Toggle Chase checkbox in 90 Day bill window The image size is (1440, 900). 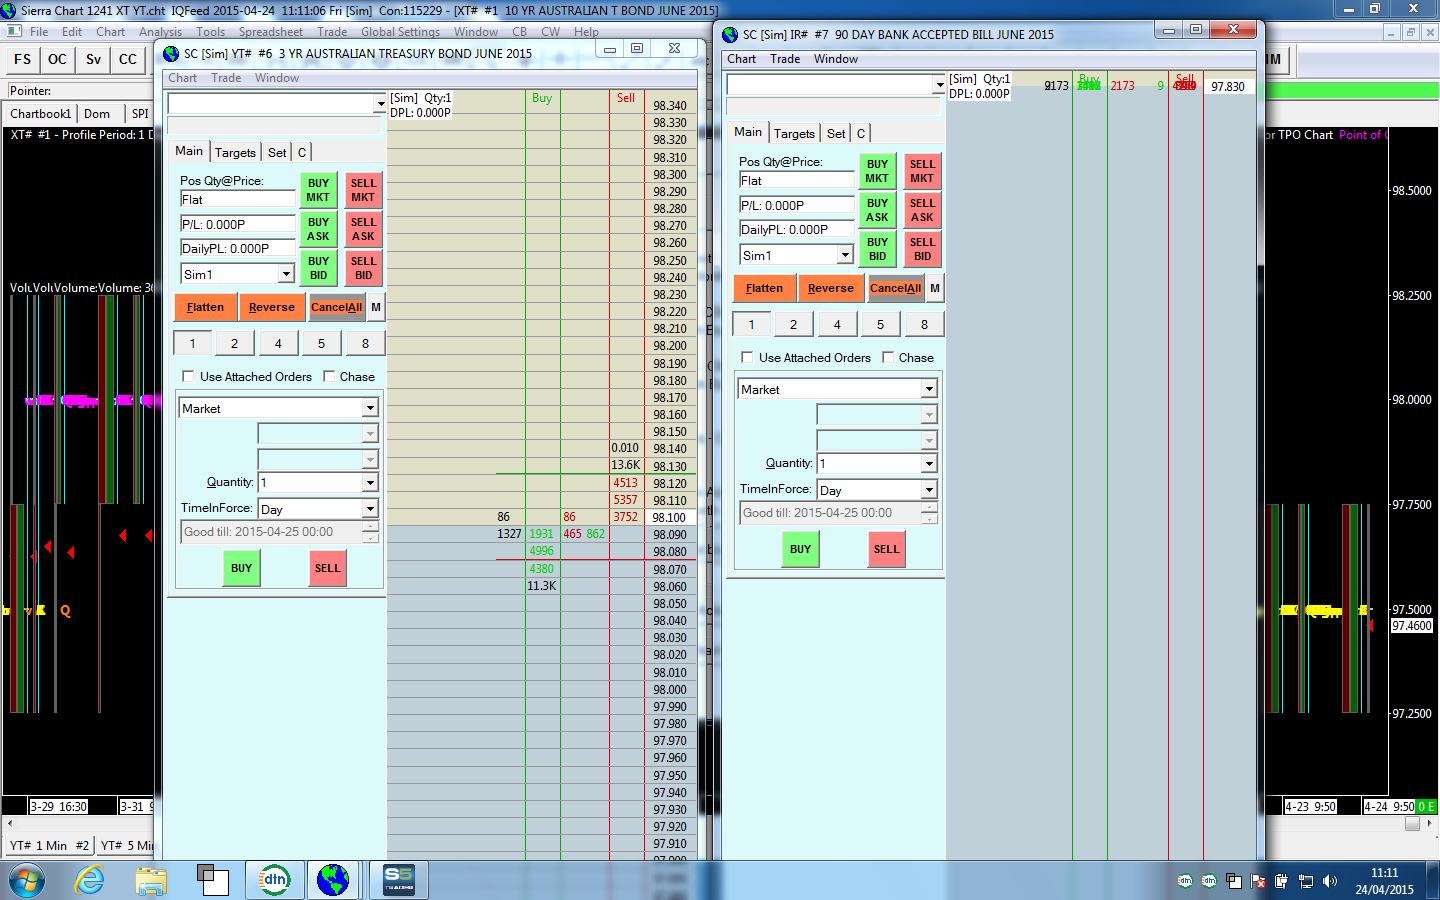888,357
